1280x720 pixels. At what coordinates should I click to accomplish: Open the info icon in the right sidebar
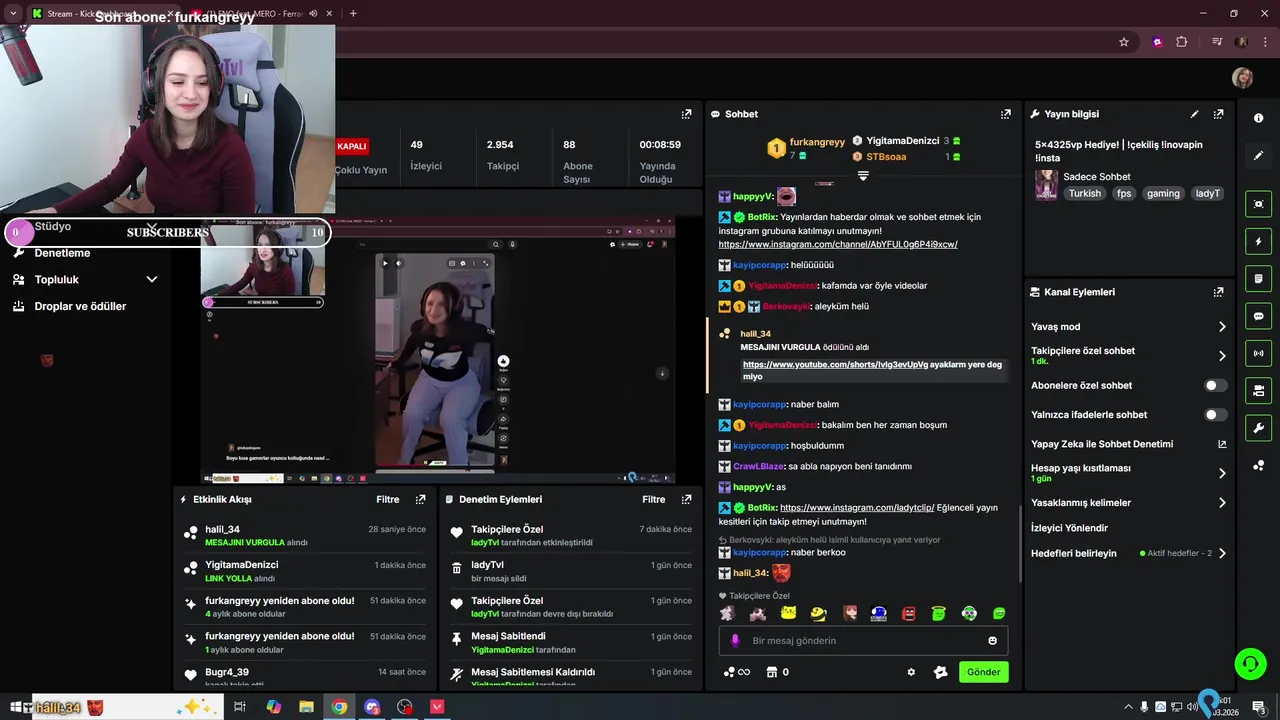click(1258, 118)
